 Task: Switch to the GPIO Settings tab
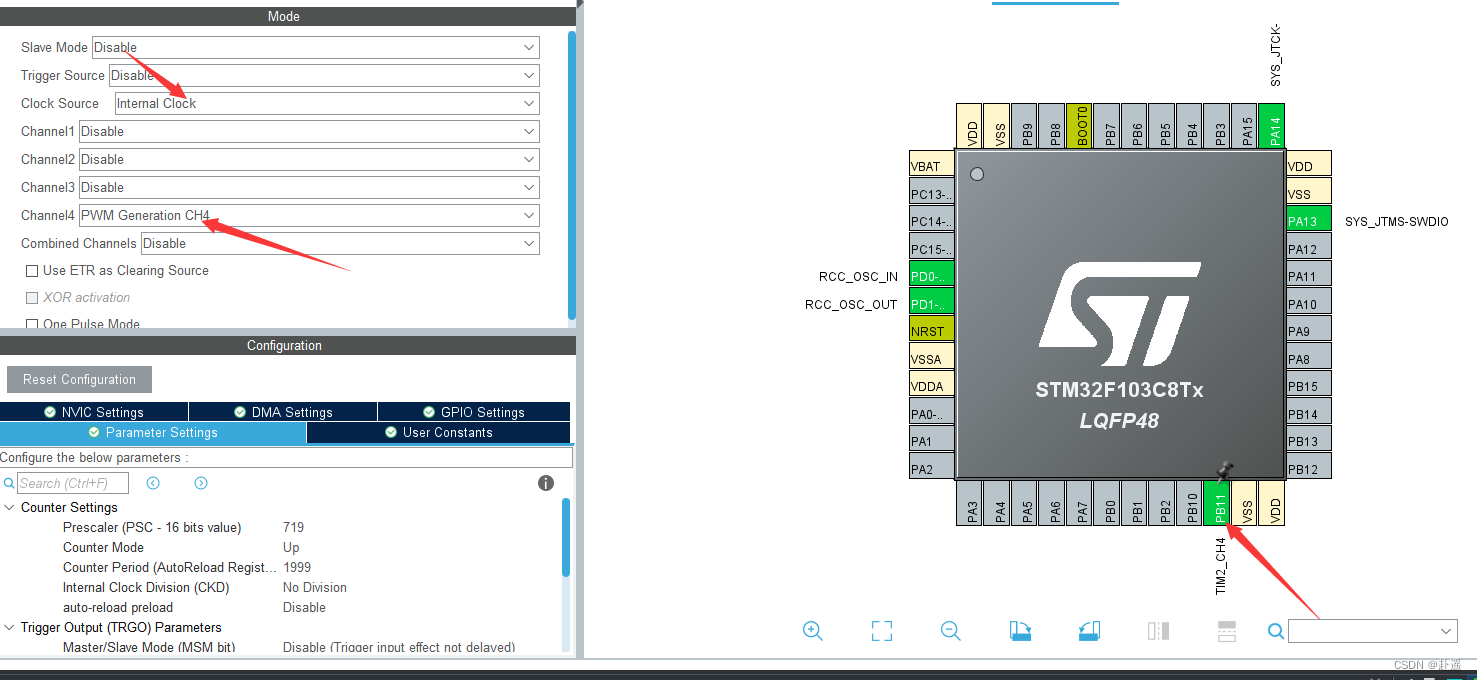pyautogui.click(x=472, y=411)
